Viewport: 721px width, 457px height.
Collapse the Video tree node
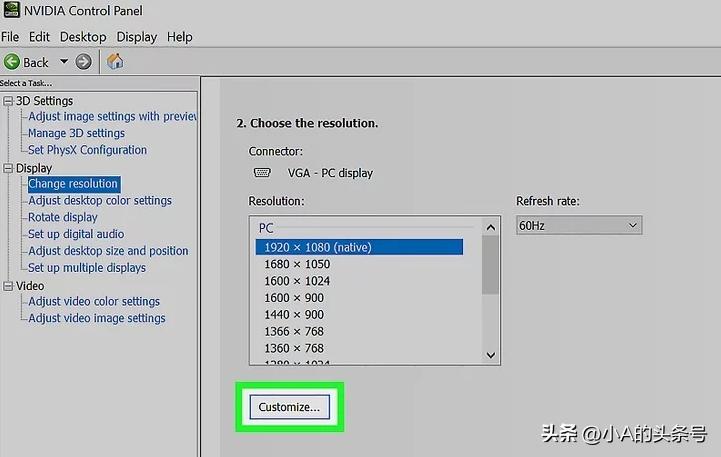pyautogui.click(x=8, y=286)
